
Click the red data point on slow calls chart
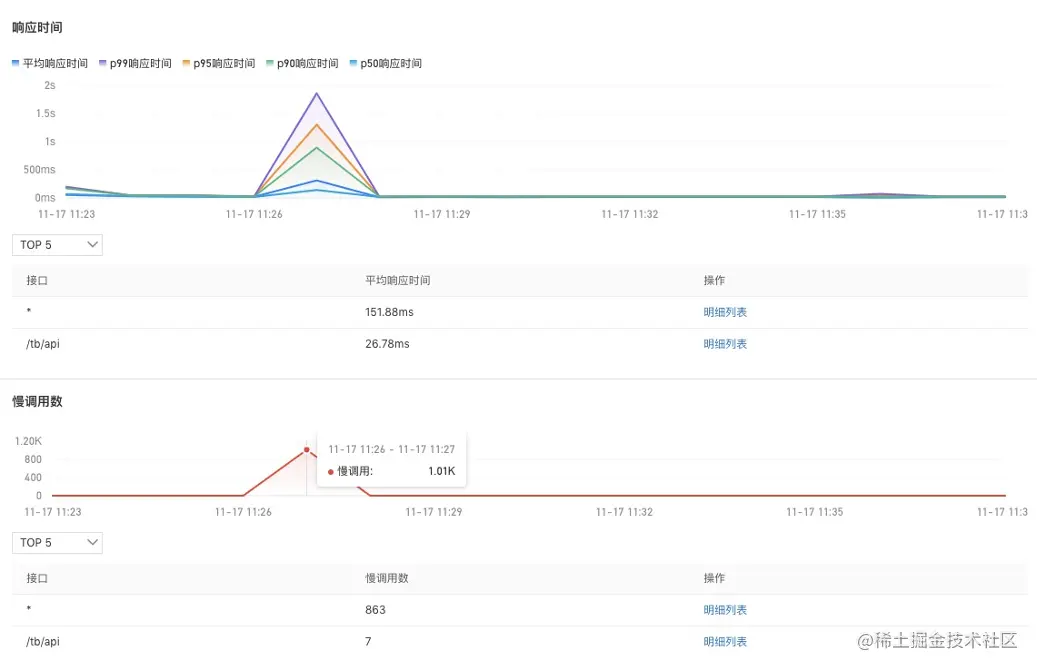click(306, 450)
